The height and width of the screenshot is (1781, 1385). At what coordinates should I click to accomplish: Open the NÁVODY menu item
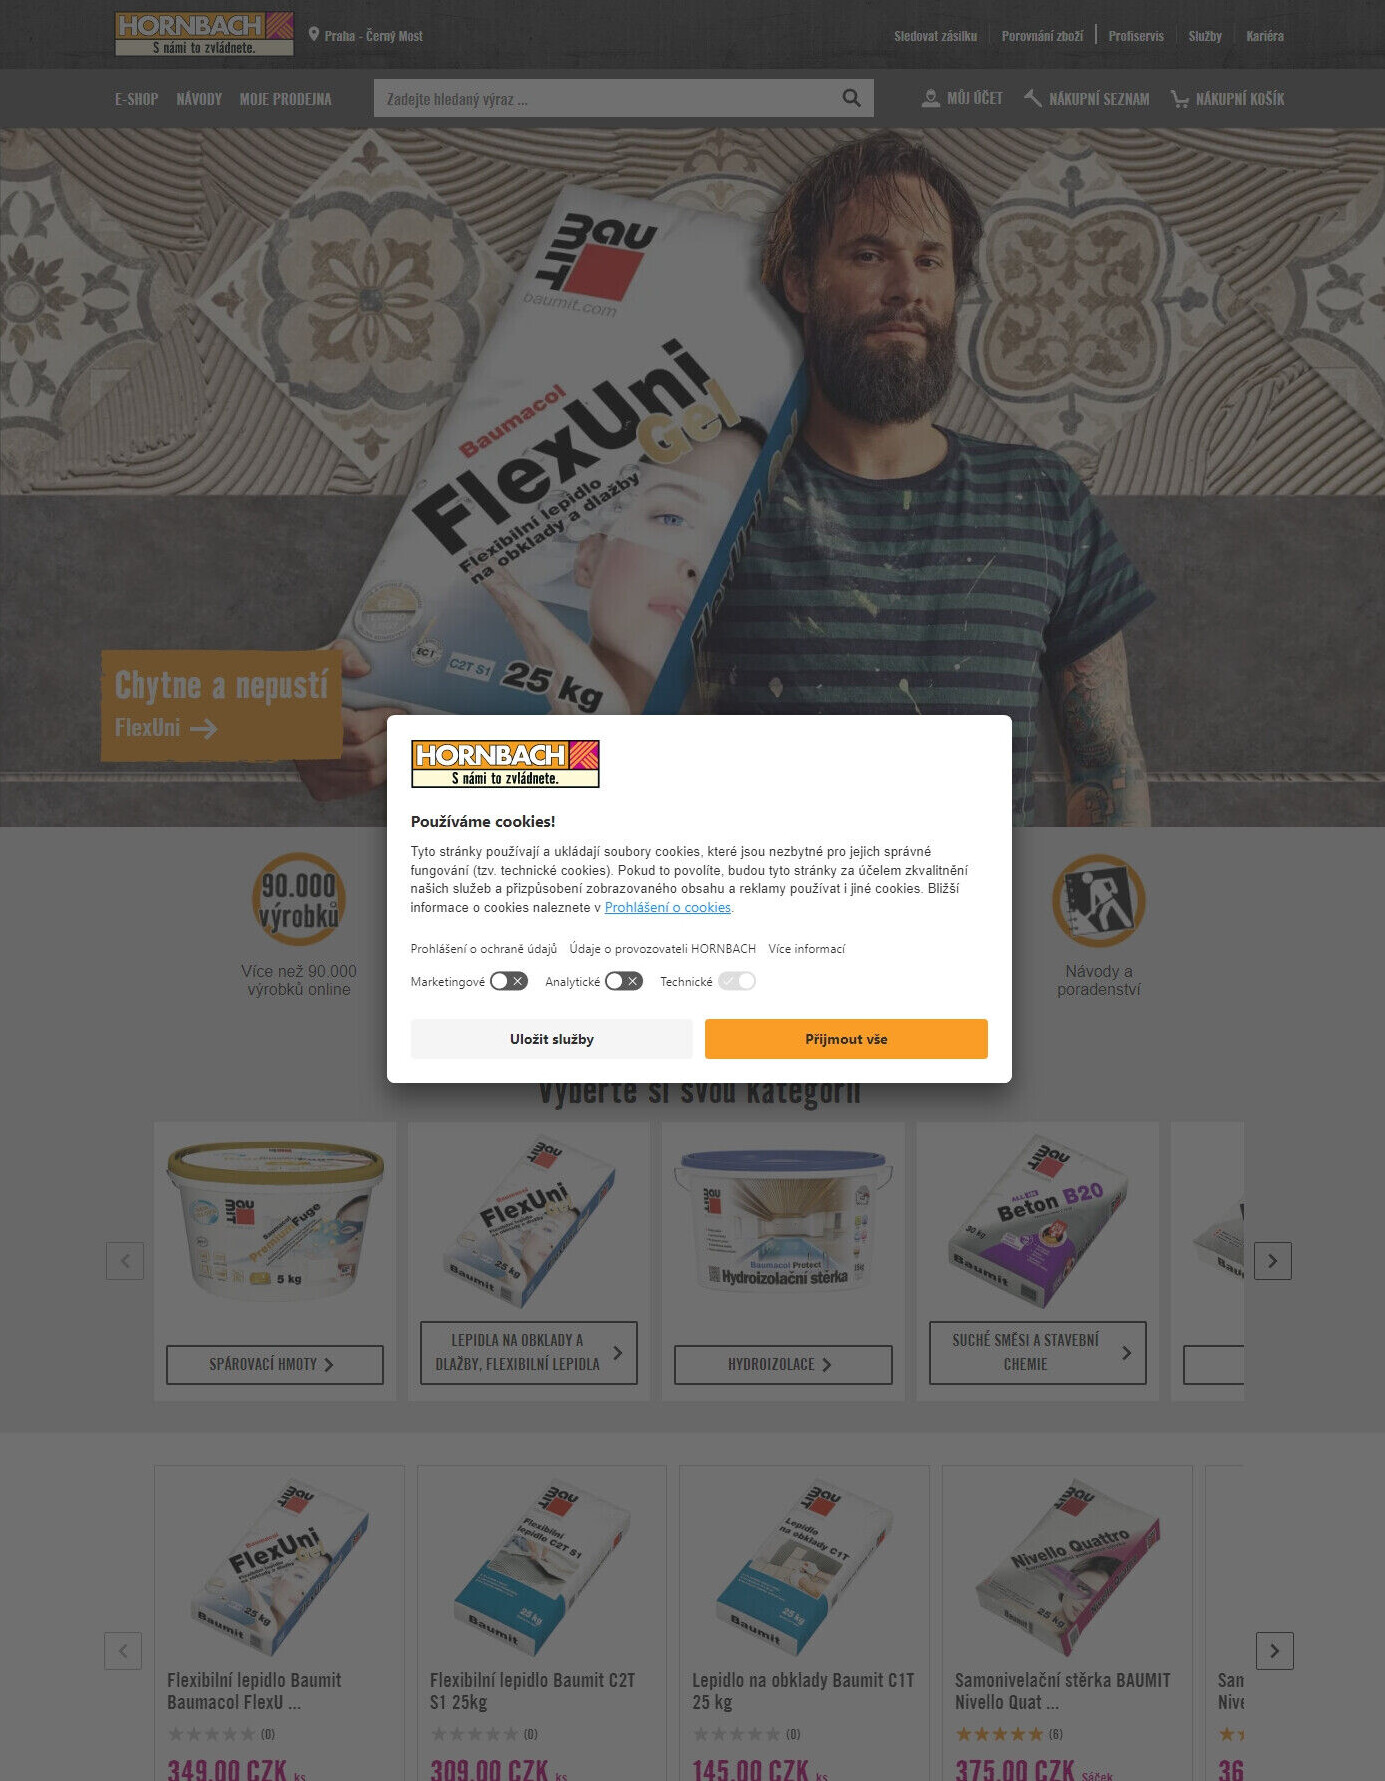click(x=199, y=99)
